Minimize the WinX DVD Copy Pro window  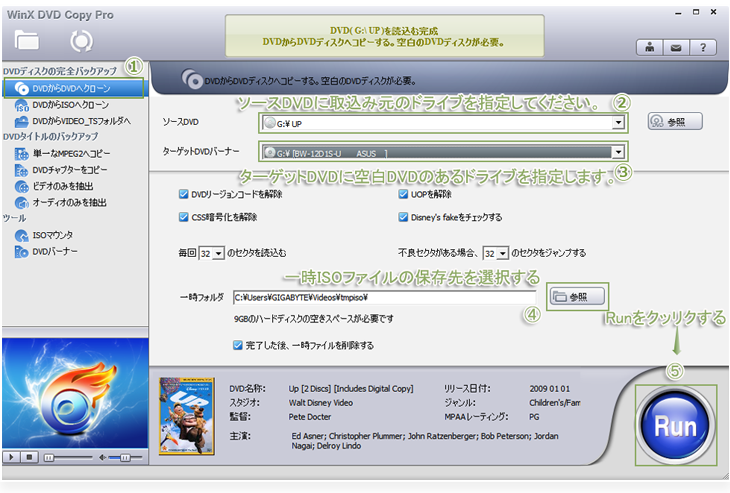pos(678,13)
